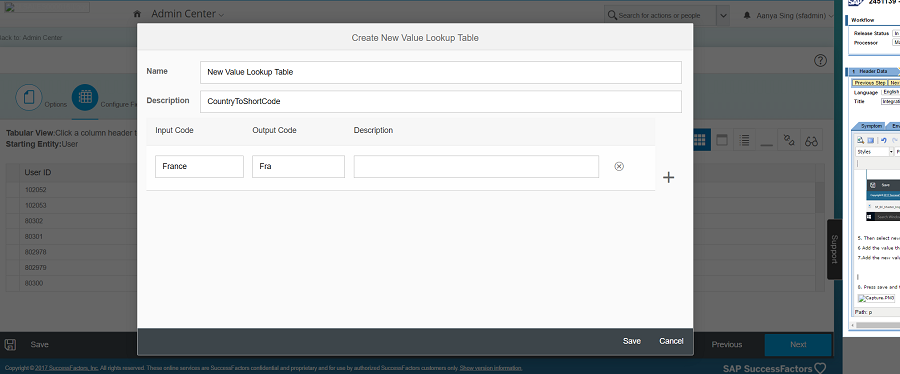Image resolution: width=900 pixels, height=374 pixels.
Task: Click the Title field in right window
Action: coord(890,102)
